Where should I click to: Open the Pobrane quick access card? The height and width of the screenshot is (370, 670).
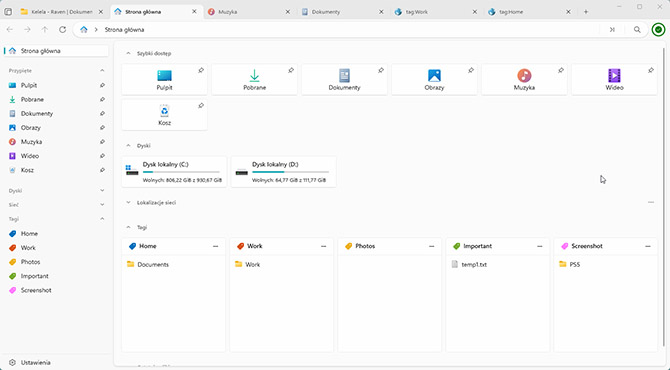254,79
